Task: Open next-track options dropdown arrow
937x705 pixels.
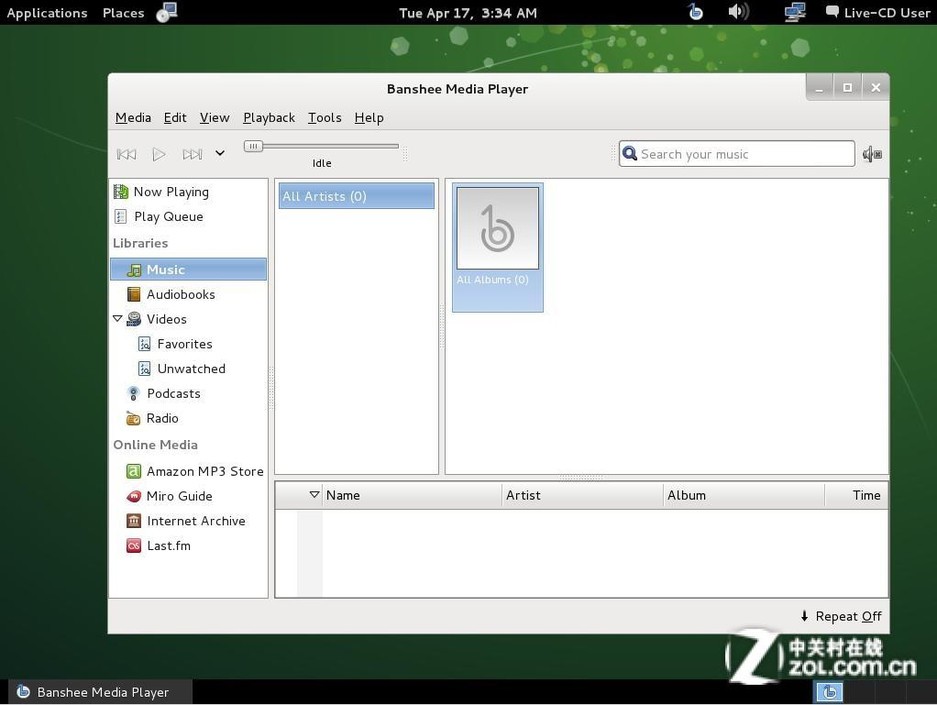Action: click(220, 154)
